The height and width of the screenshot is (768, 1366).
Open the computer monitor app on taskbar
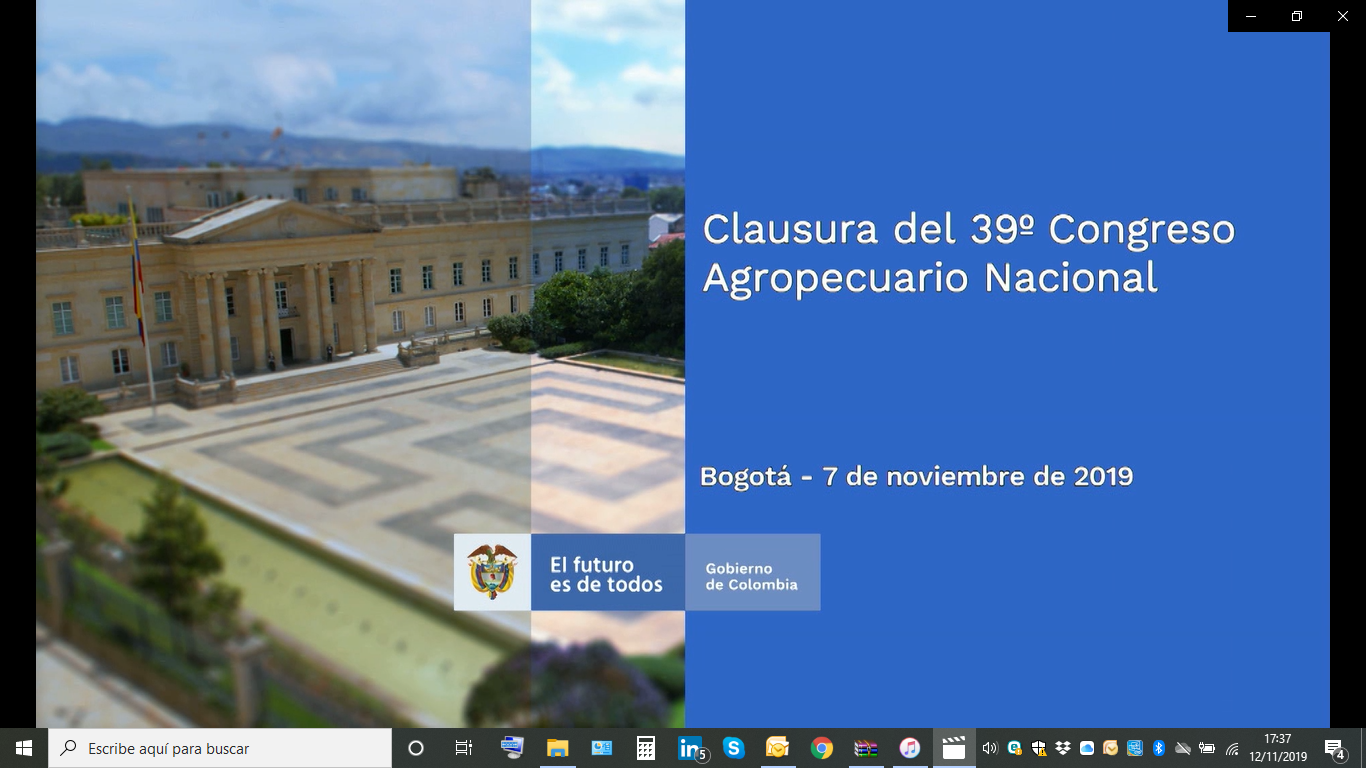(512, 748)
